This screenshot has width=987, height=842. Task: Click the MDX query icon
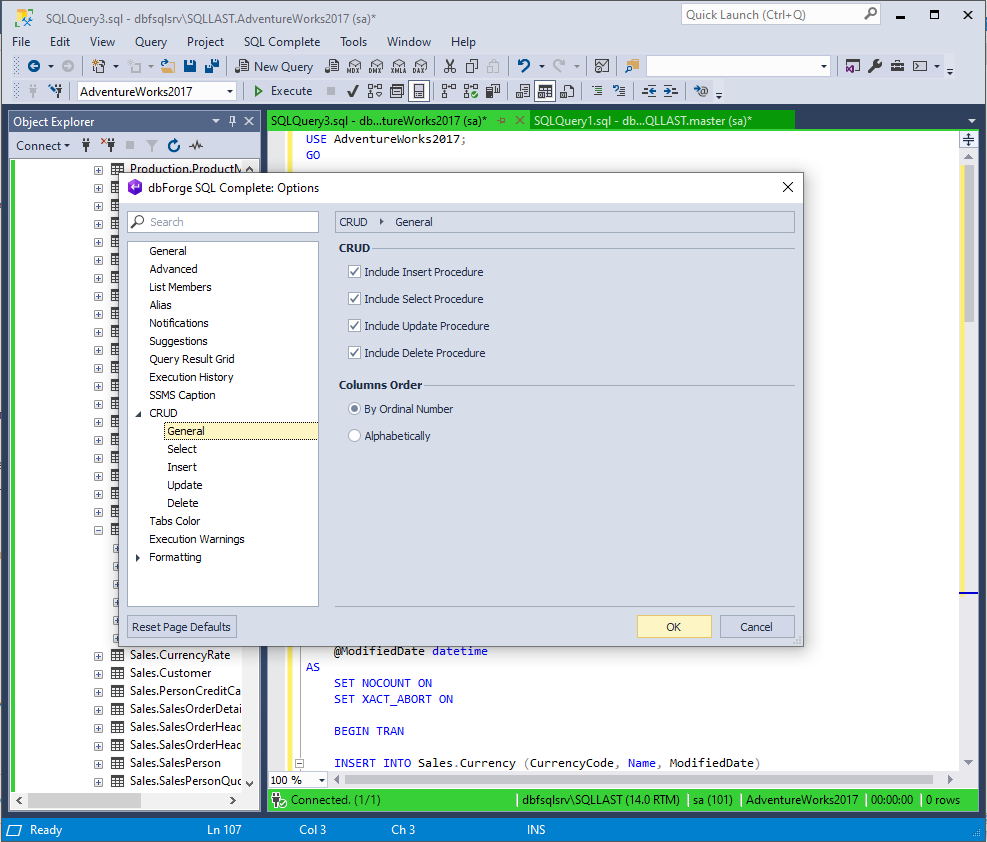[x=354, y=66]
